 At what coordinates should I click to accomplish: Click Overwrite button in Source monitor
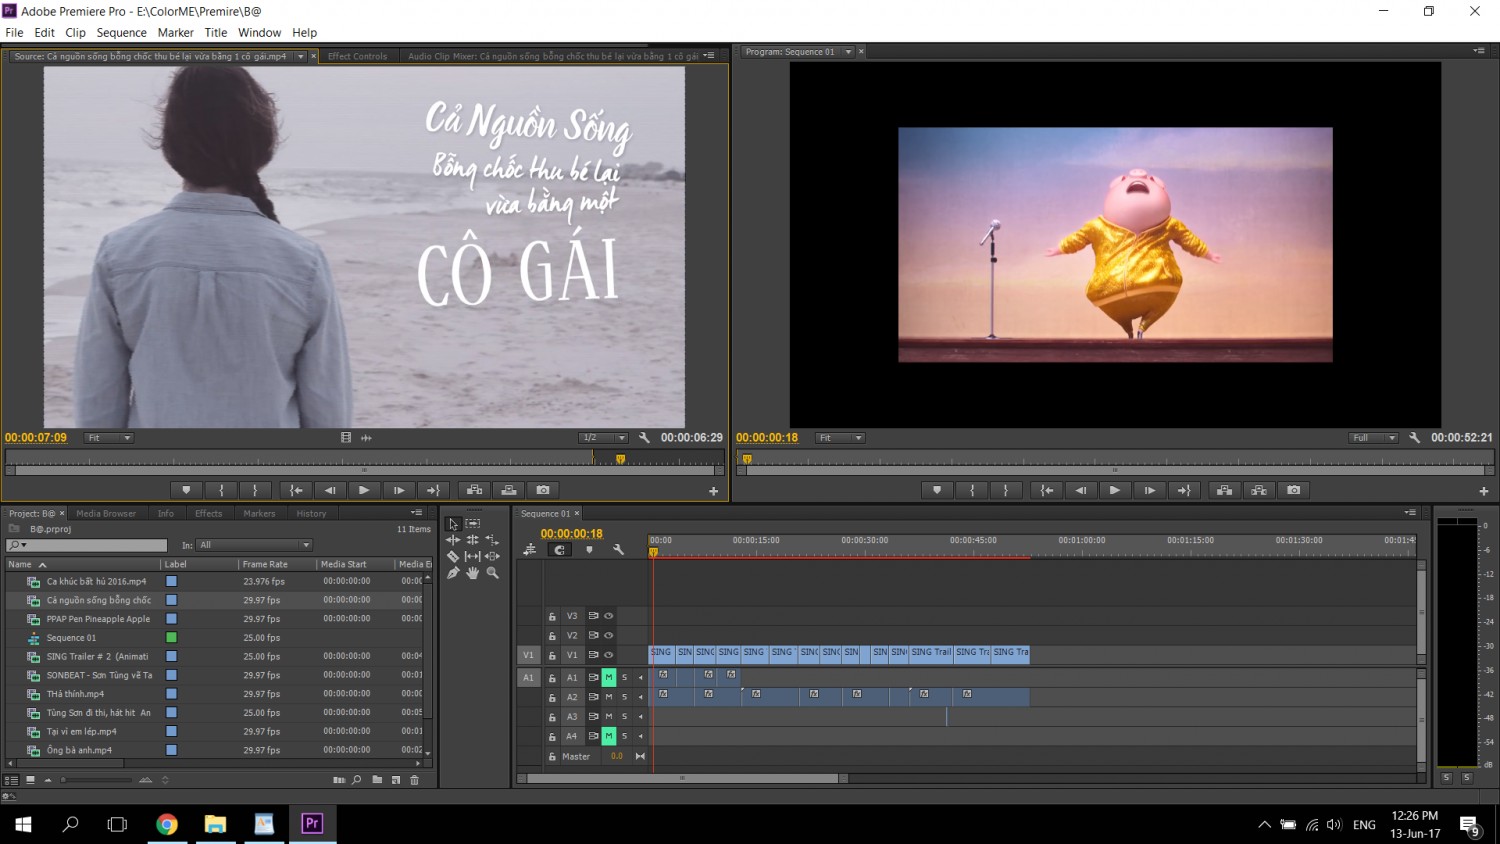click(x=509, y=490)
